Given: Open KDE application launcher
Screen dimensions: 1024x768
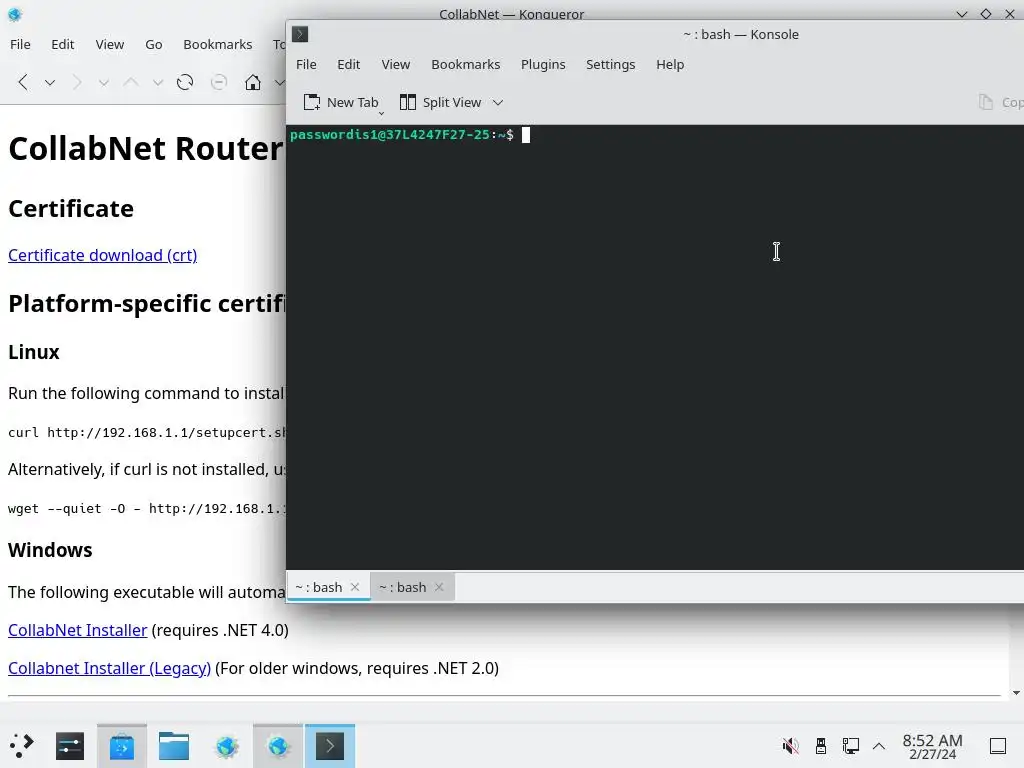Looking at the screenshot, I should (21, 746).
